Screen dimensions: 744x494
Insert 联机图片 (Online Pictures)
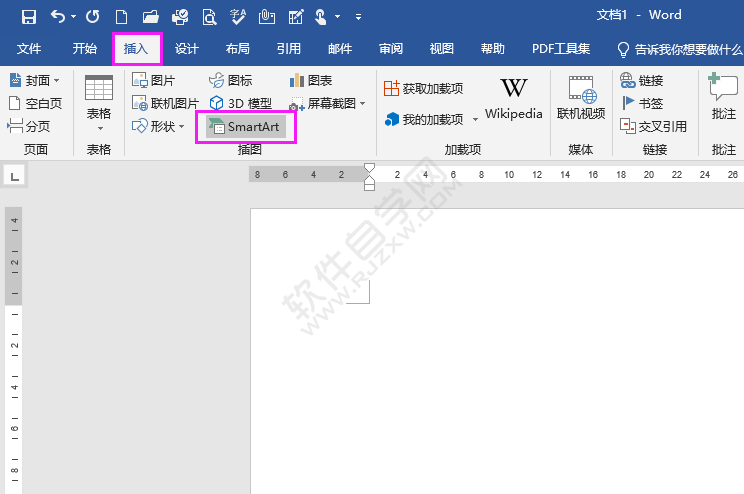pos(165,103)
